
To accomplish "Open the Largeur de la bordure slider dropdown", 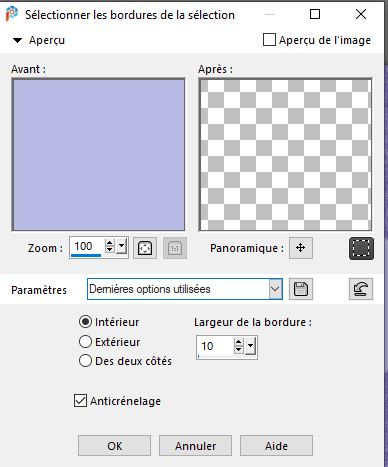I will pos(251,347).
